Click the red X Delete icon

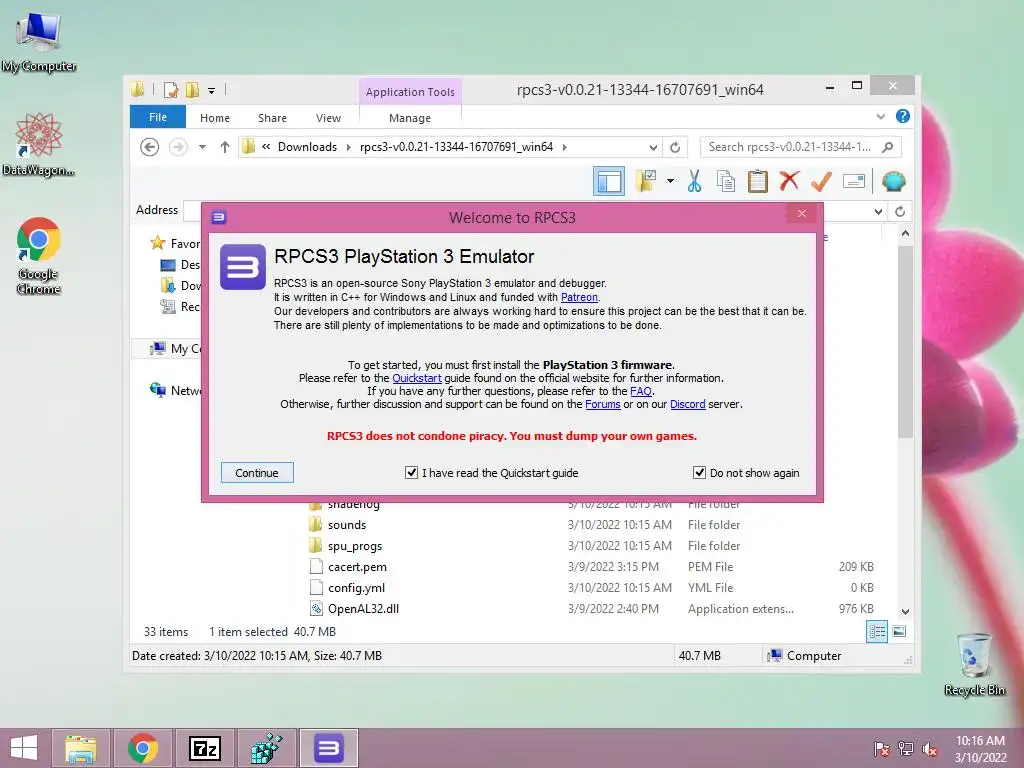789,181
